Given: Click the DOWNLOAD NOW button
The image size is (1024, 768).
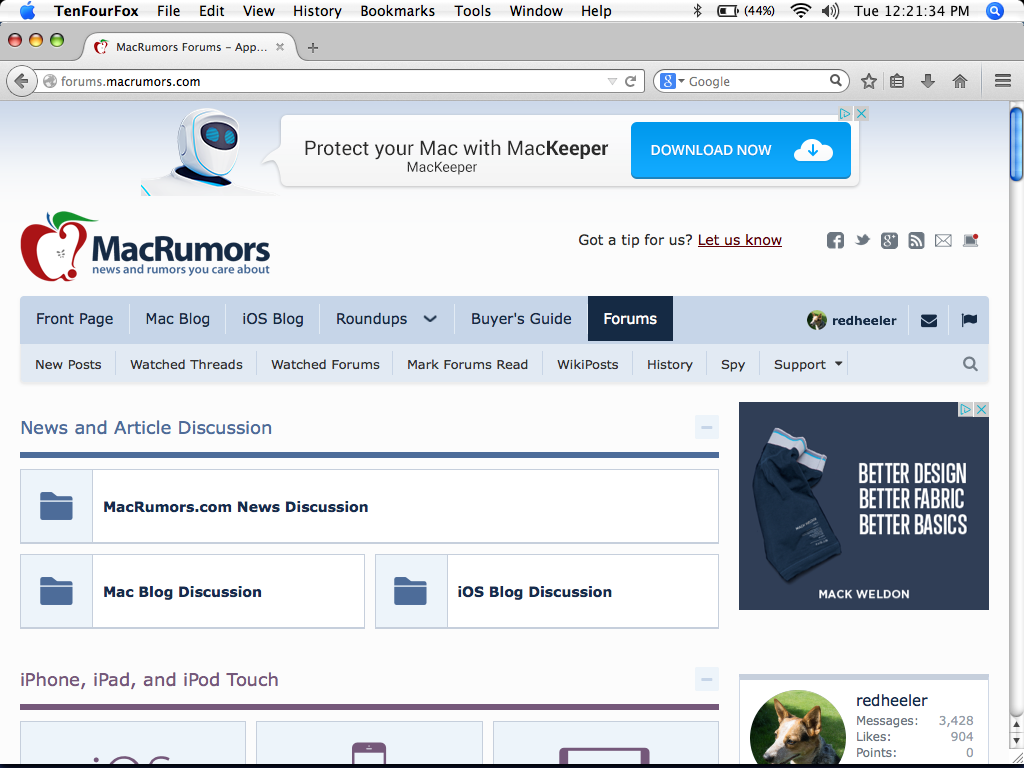Looking at the screenshot, I should (x=741, y=150).
